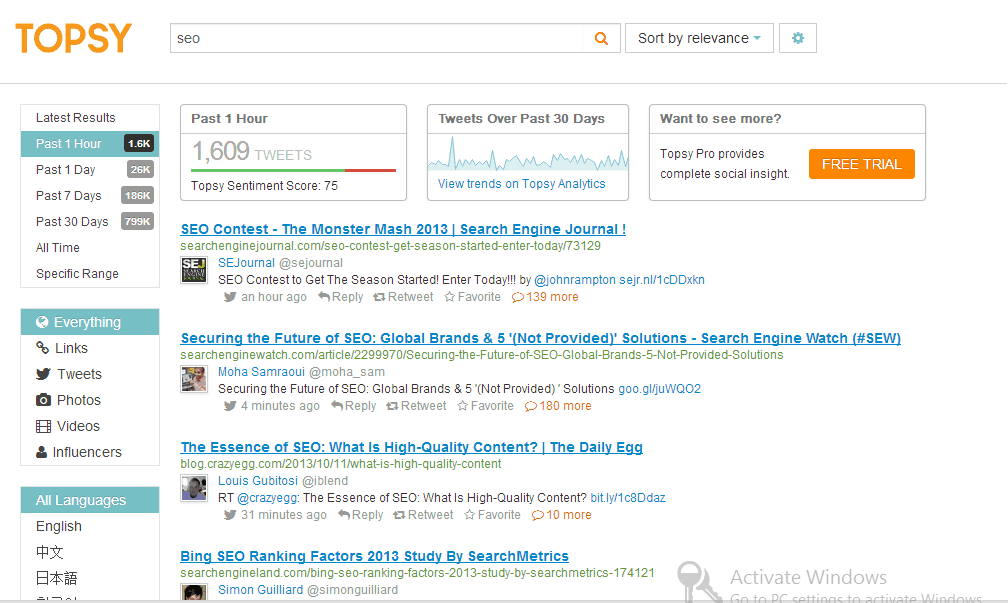Select Past 7 Days filter
The height and width of the screenshot is (603, 1008).
pos(90,195)
